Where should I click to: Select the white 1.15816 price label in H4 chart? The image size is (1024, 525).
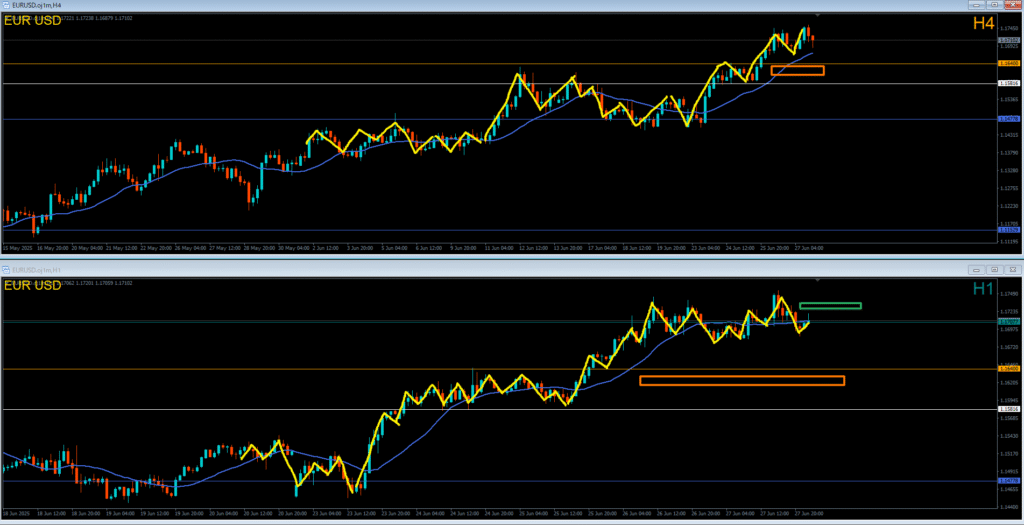(x=1009, y=84)
